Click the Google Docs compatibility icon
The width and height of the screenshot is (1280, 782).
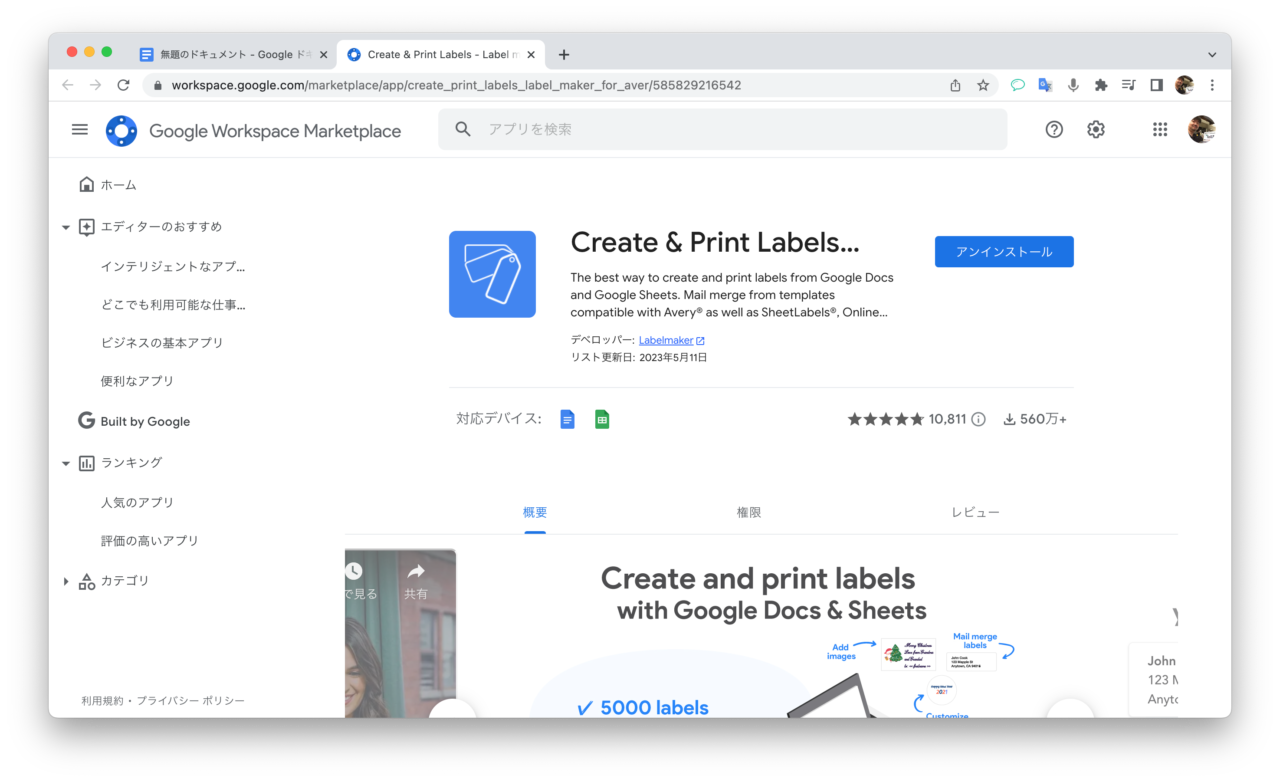[568, 419]
